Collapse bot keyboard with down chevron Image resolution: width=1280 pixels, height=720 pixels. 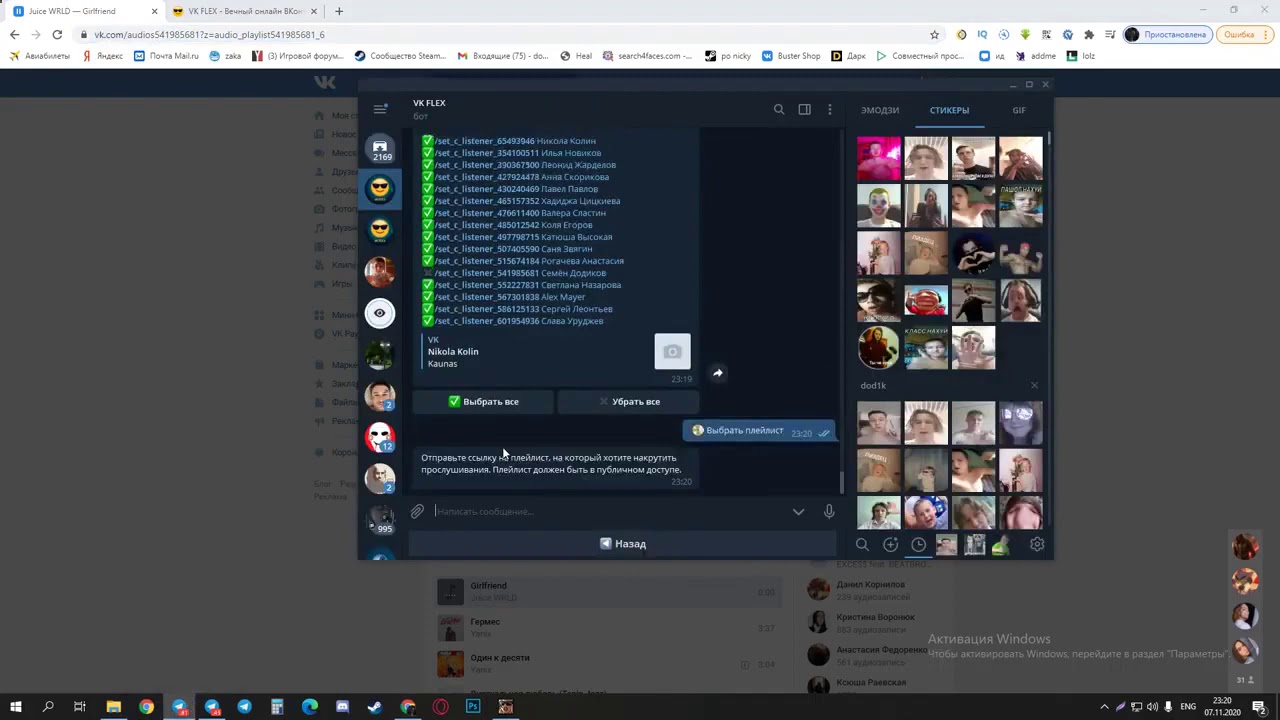point(798,512)
